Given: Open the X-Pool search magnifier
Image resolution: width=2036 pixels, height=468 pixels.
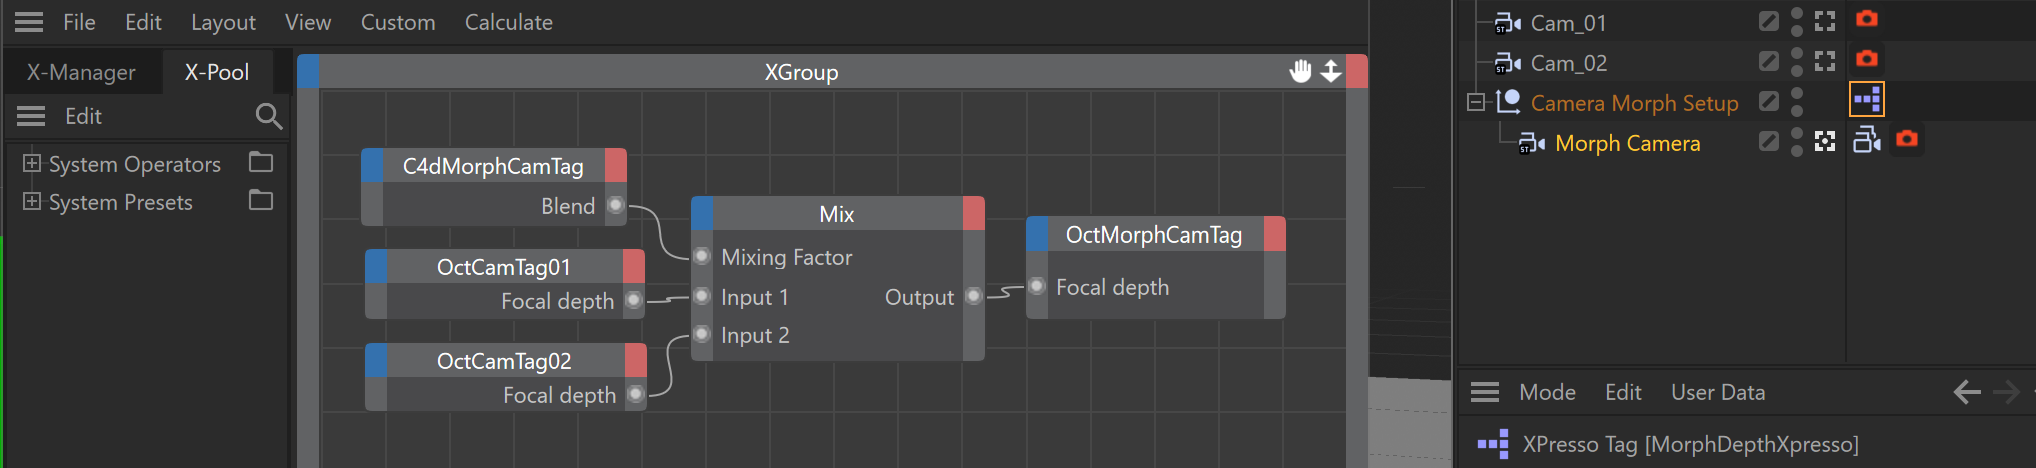Looking at the screenshot, I should click(x=268, y=117).
